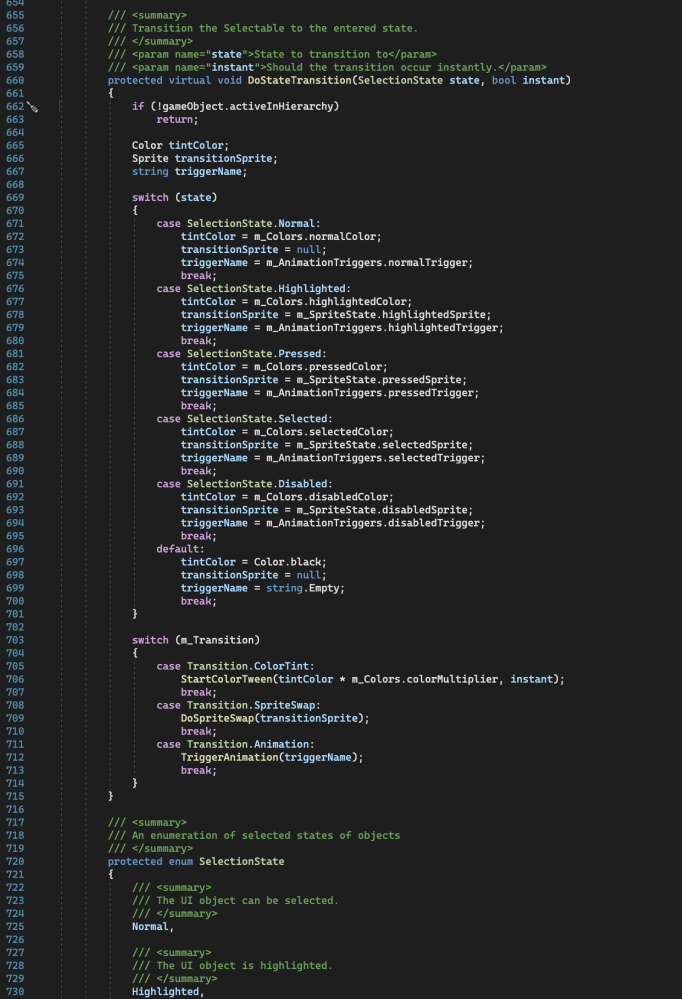
Task: Click line number 715 in the gutter
Action: pos(15,796)
